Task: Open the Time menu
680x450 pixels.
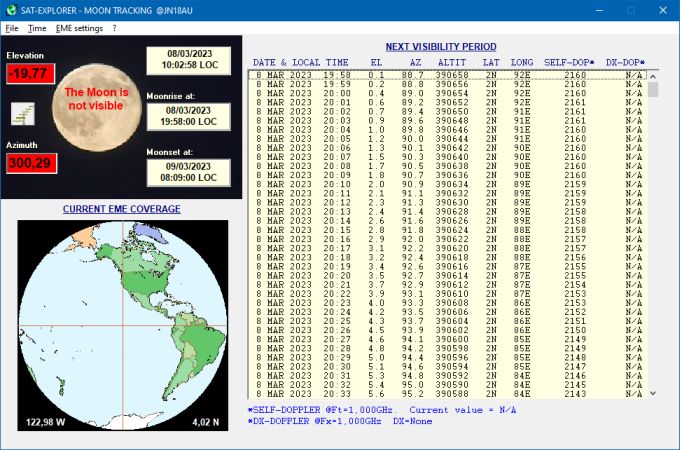Action: tap(37, 28)
